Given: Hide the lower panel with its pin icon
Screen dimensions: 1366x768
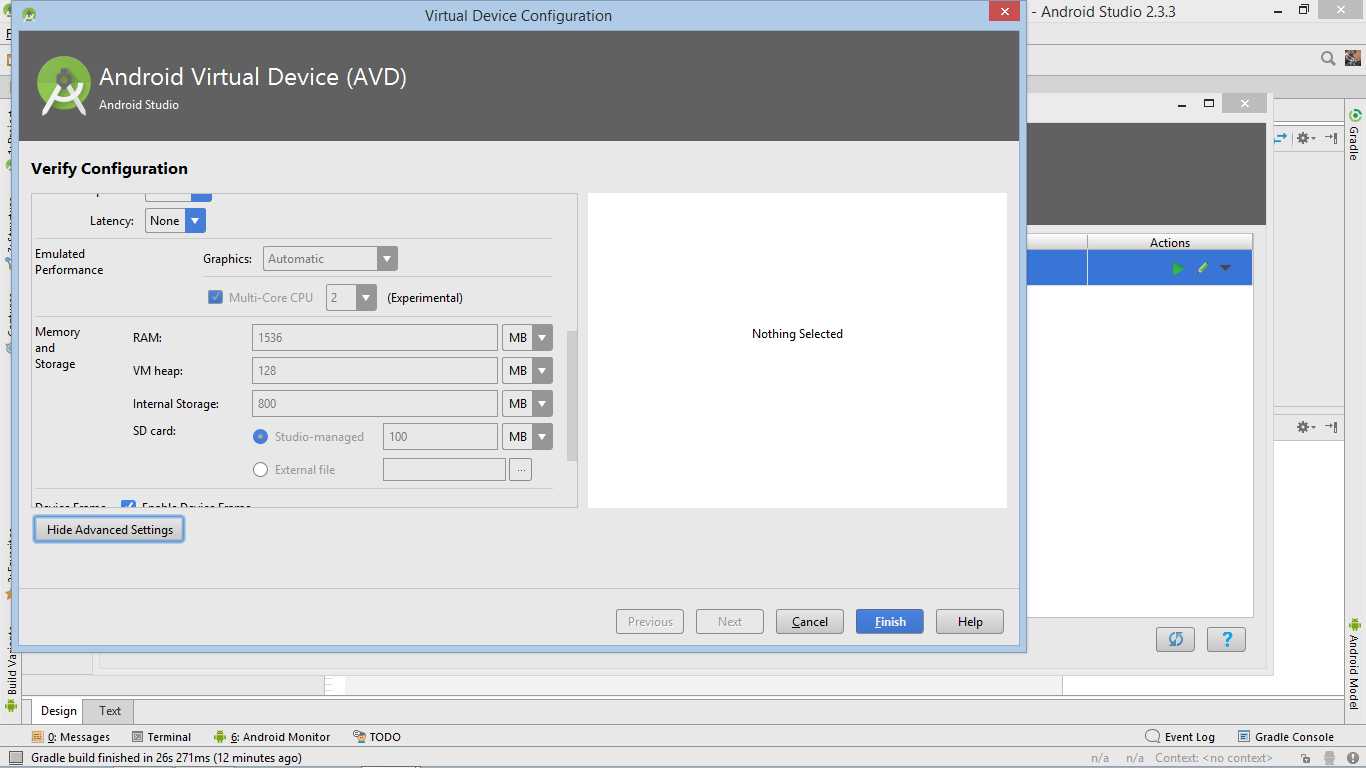Looking at the screenshot, I should coord(1332,427).
